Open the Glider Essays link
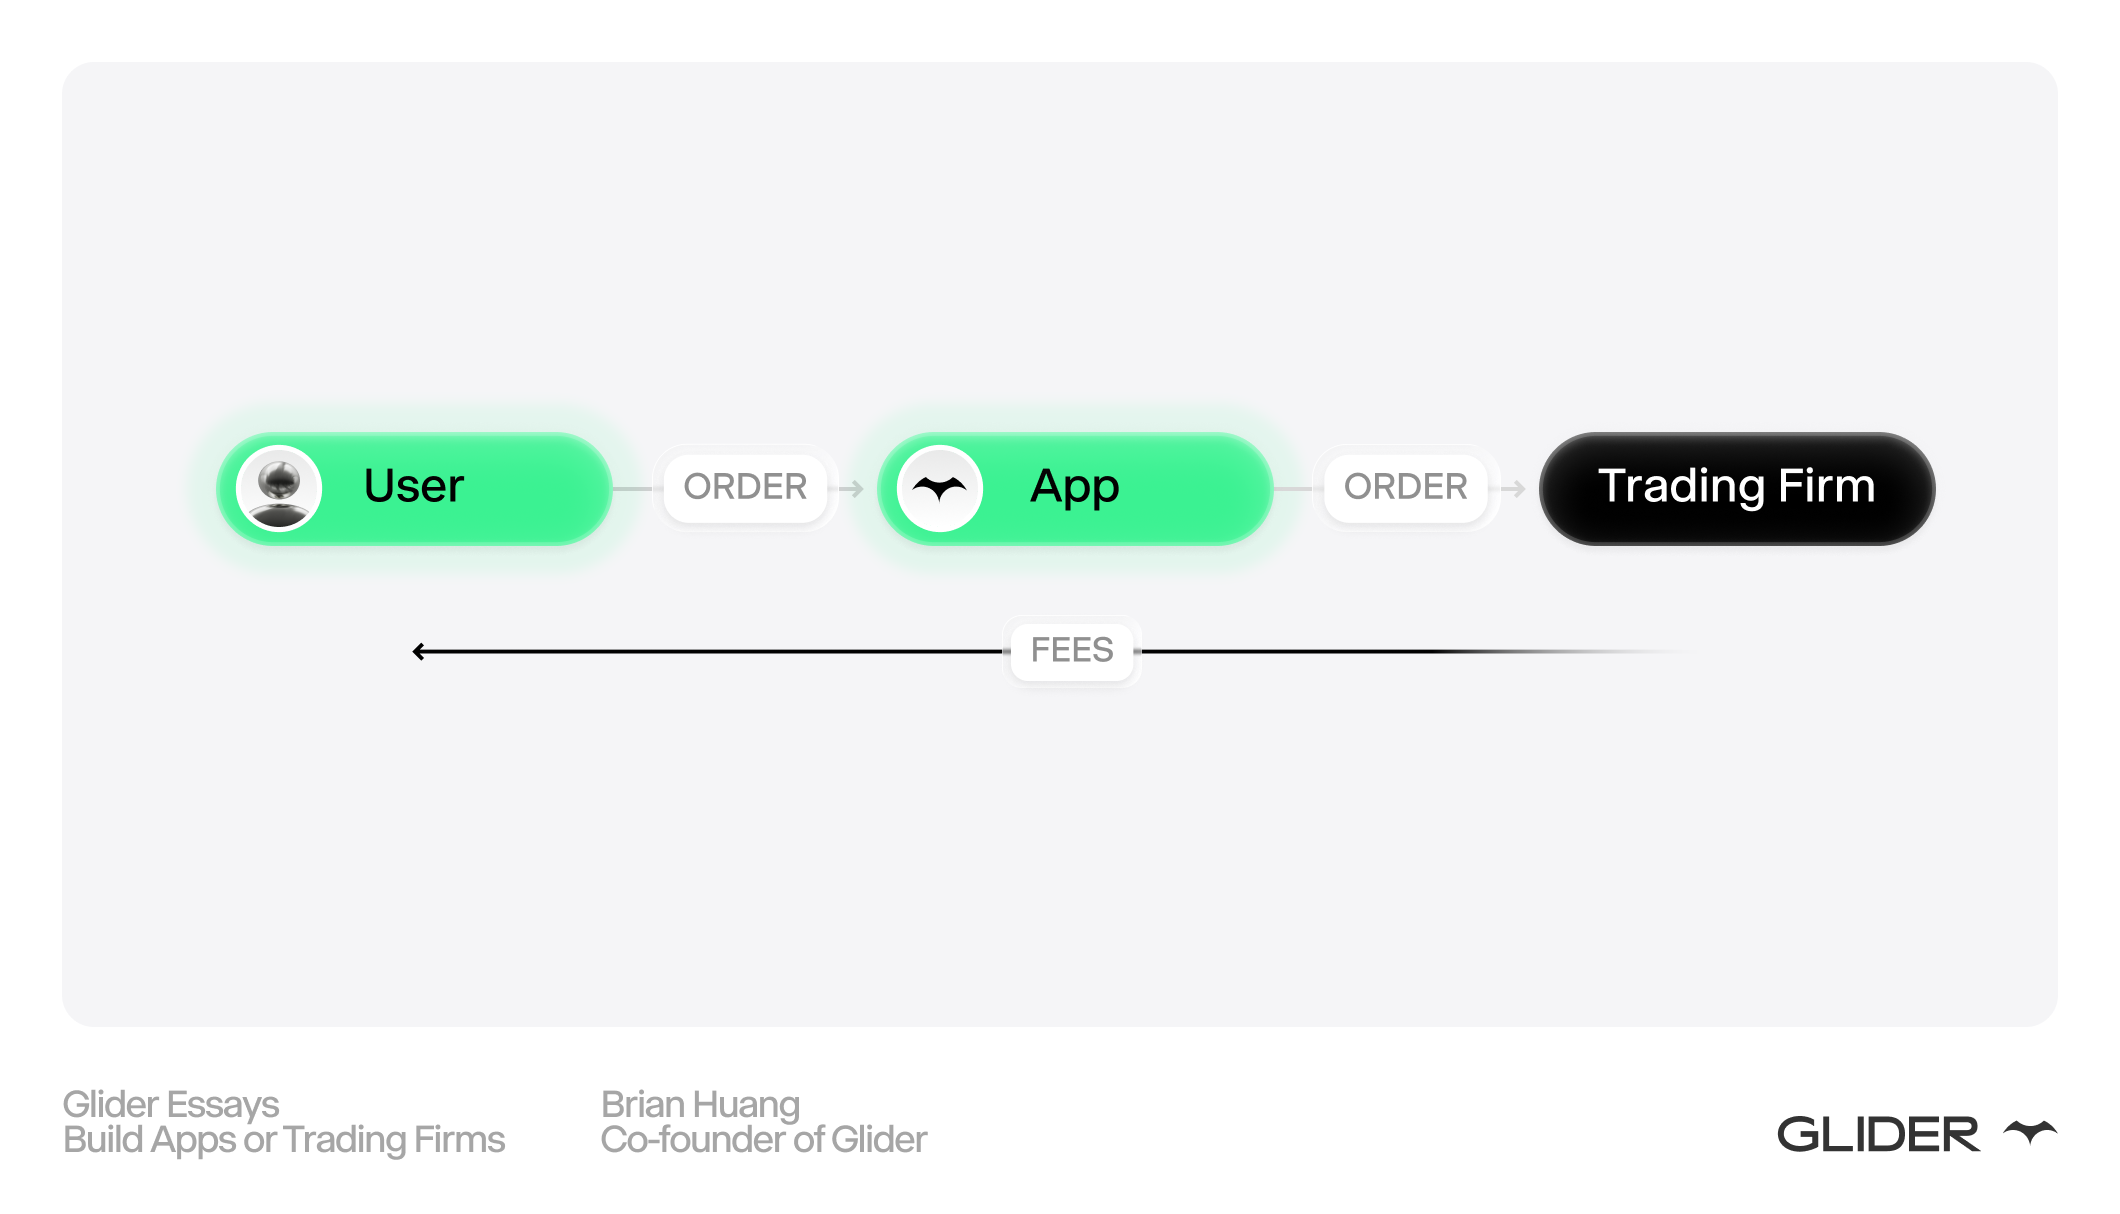This screenshot has width=2120, height=1214. 171,1105
